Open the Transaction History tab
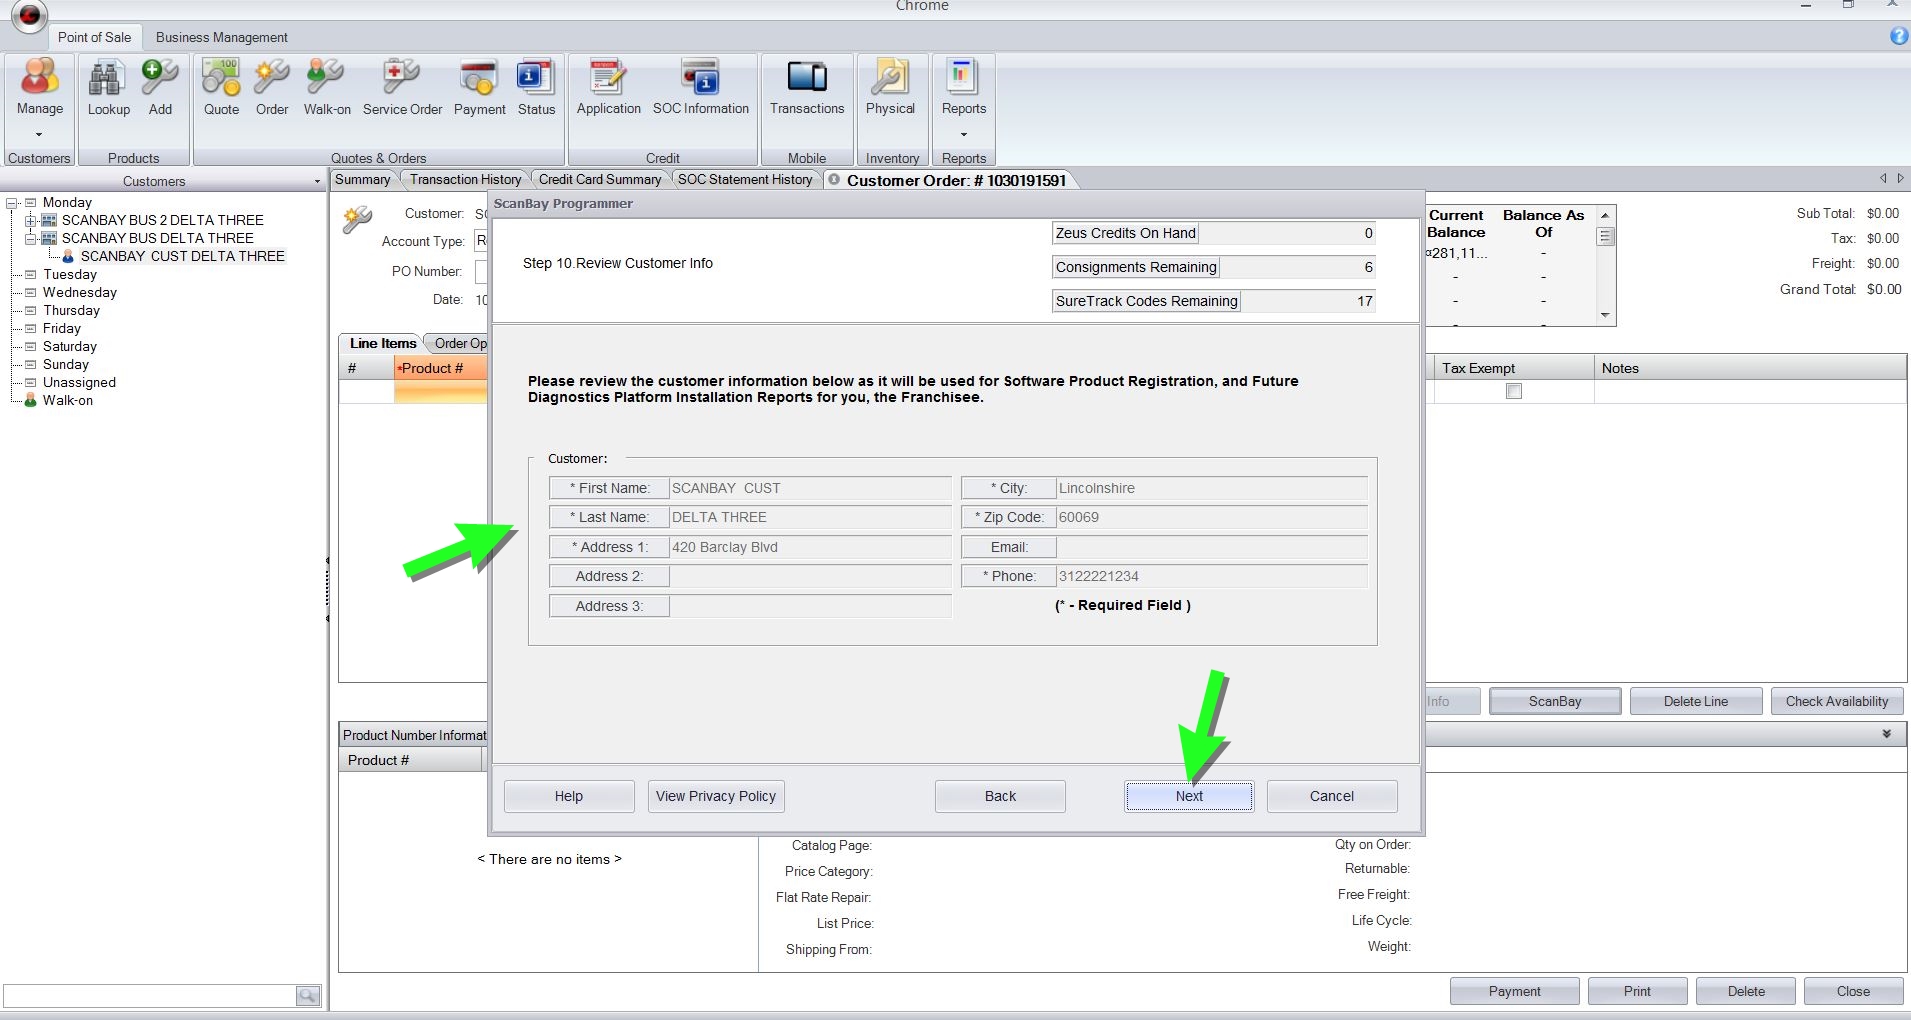Viewport: 1911px width, 1020px height. (465, 180)
